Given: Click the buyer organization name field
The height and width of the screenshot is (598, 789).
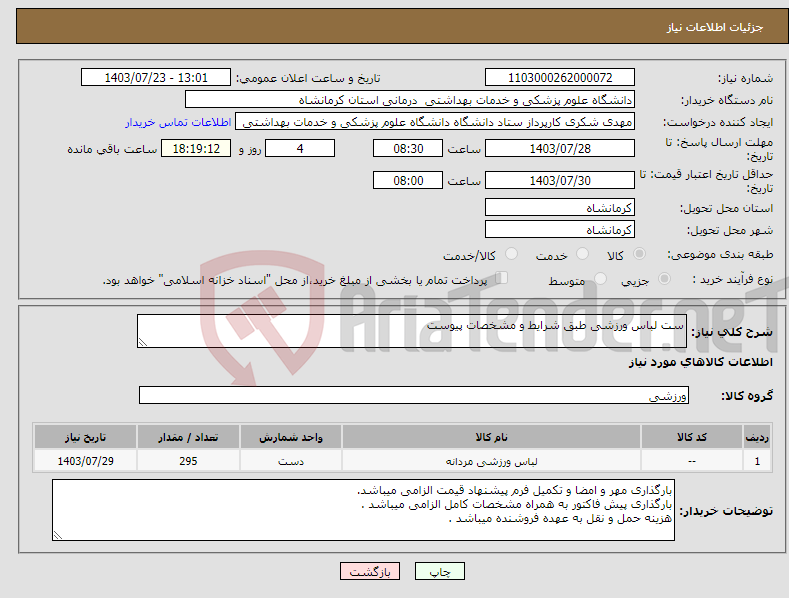Looking at the screenshot, I should [x=410, y=100].
